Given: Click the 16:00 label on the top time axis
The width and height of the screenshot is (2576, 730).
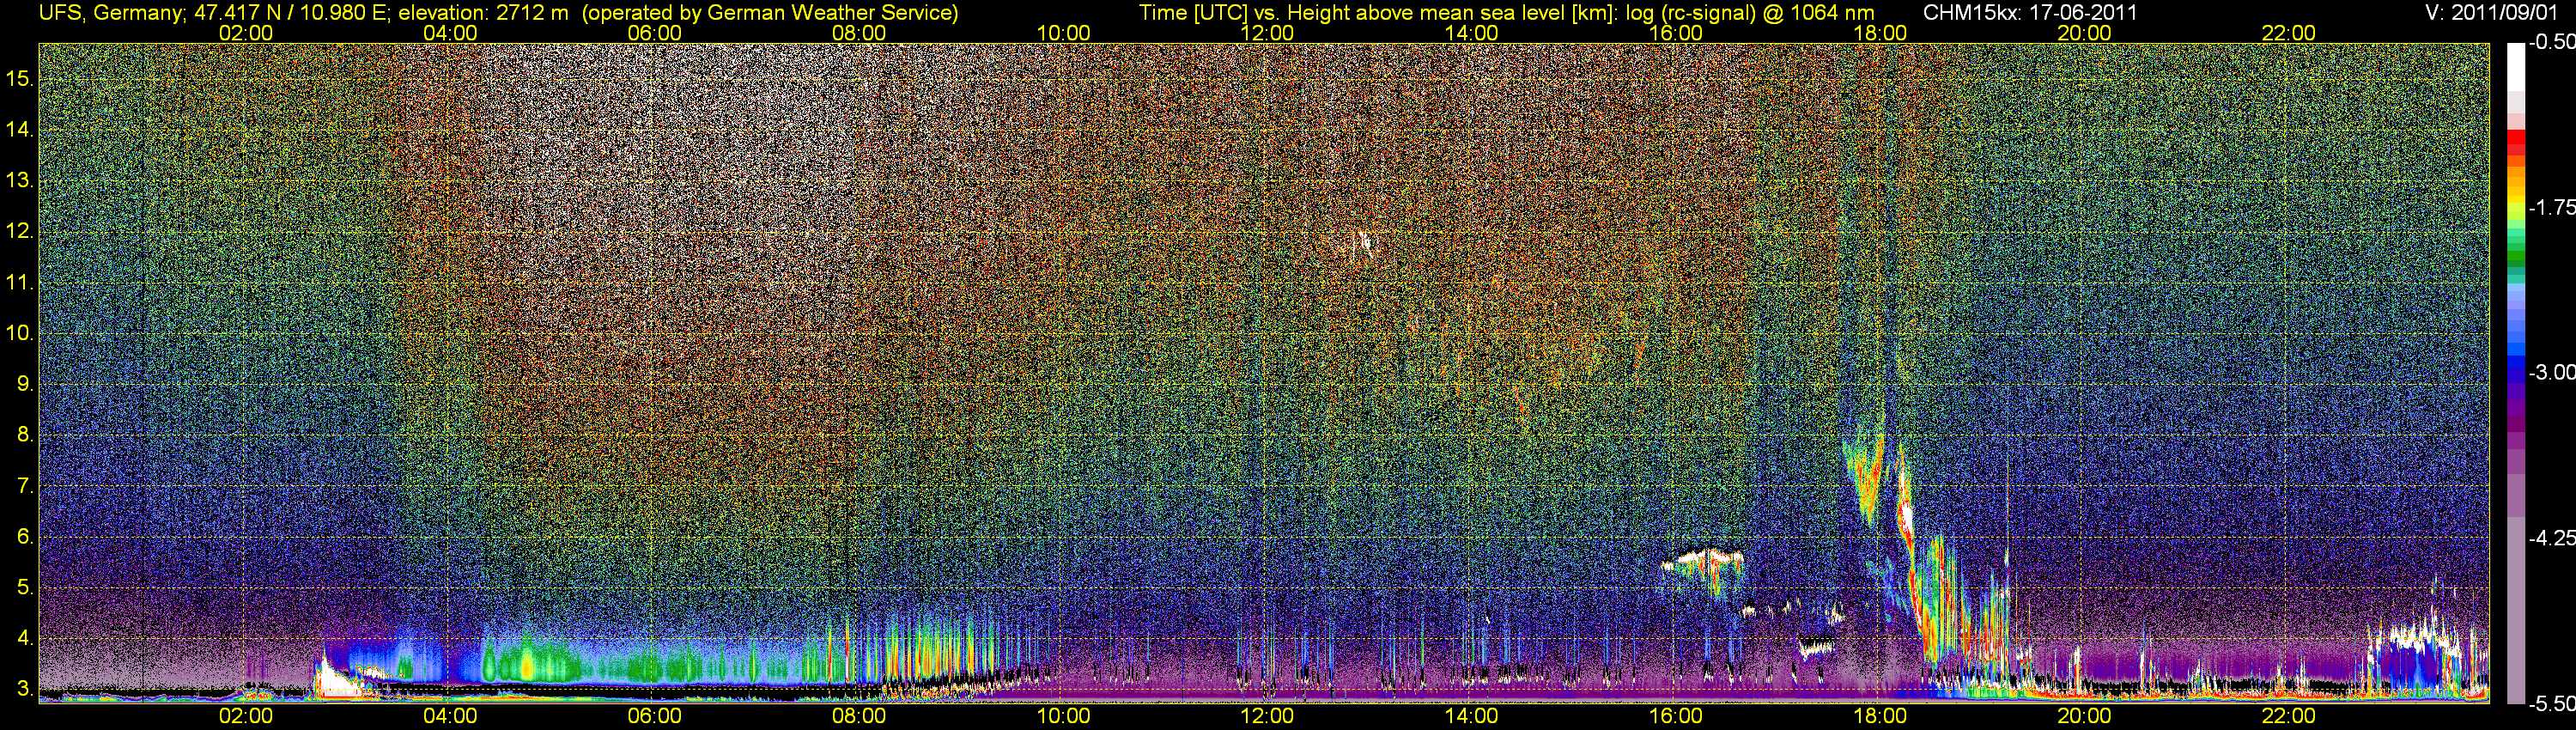Looking at the screenshot, I should (1676, 33).
